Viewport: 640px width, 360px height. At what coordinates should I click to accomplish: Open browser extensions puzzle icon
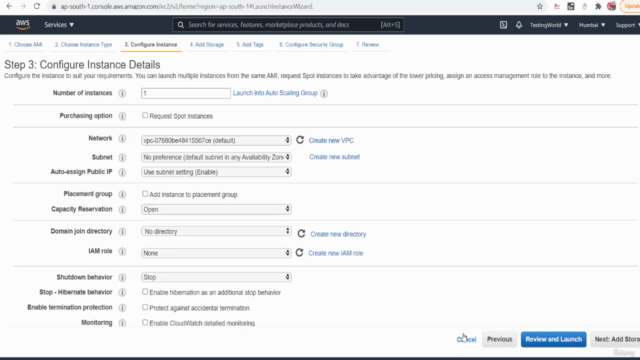point(598,6)
